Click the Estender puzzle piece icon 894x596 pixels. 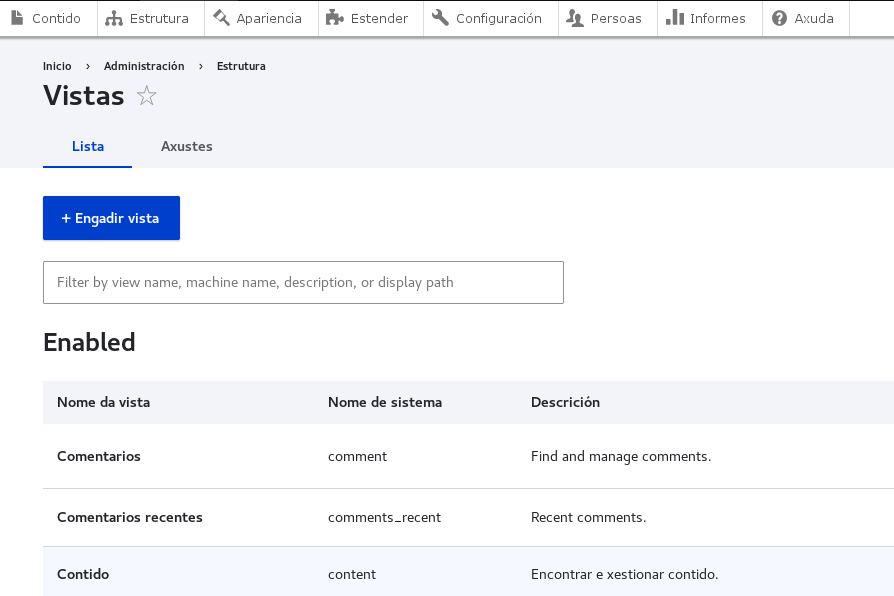[x=335, y=18]
